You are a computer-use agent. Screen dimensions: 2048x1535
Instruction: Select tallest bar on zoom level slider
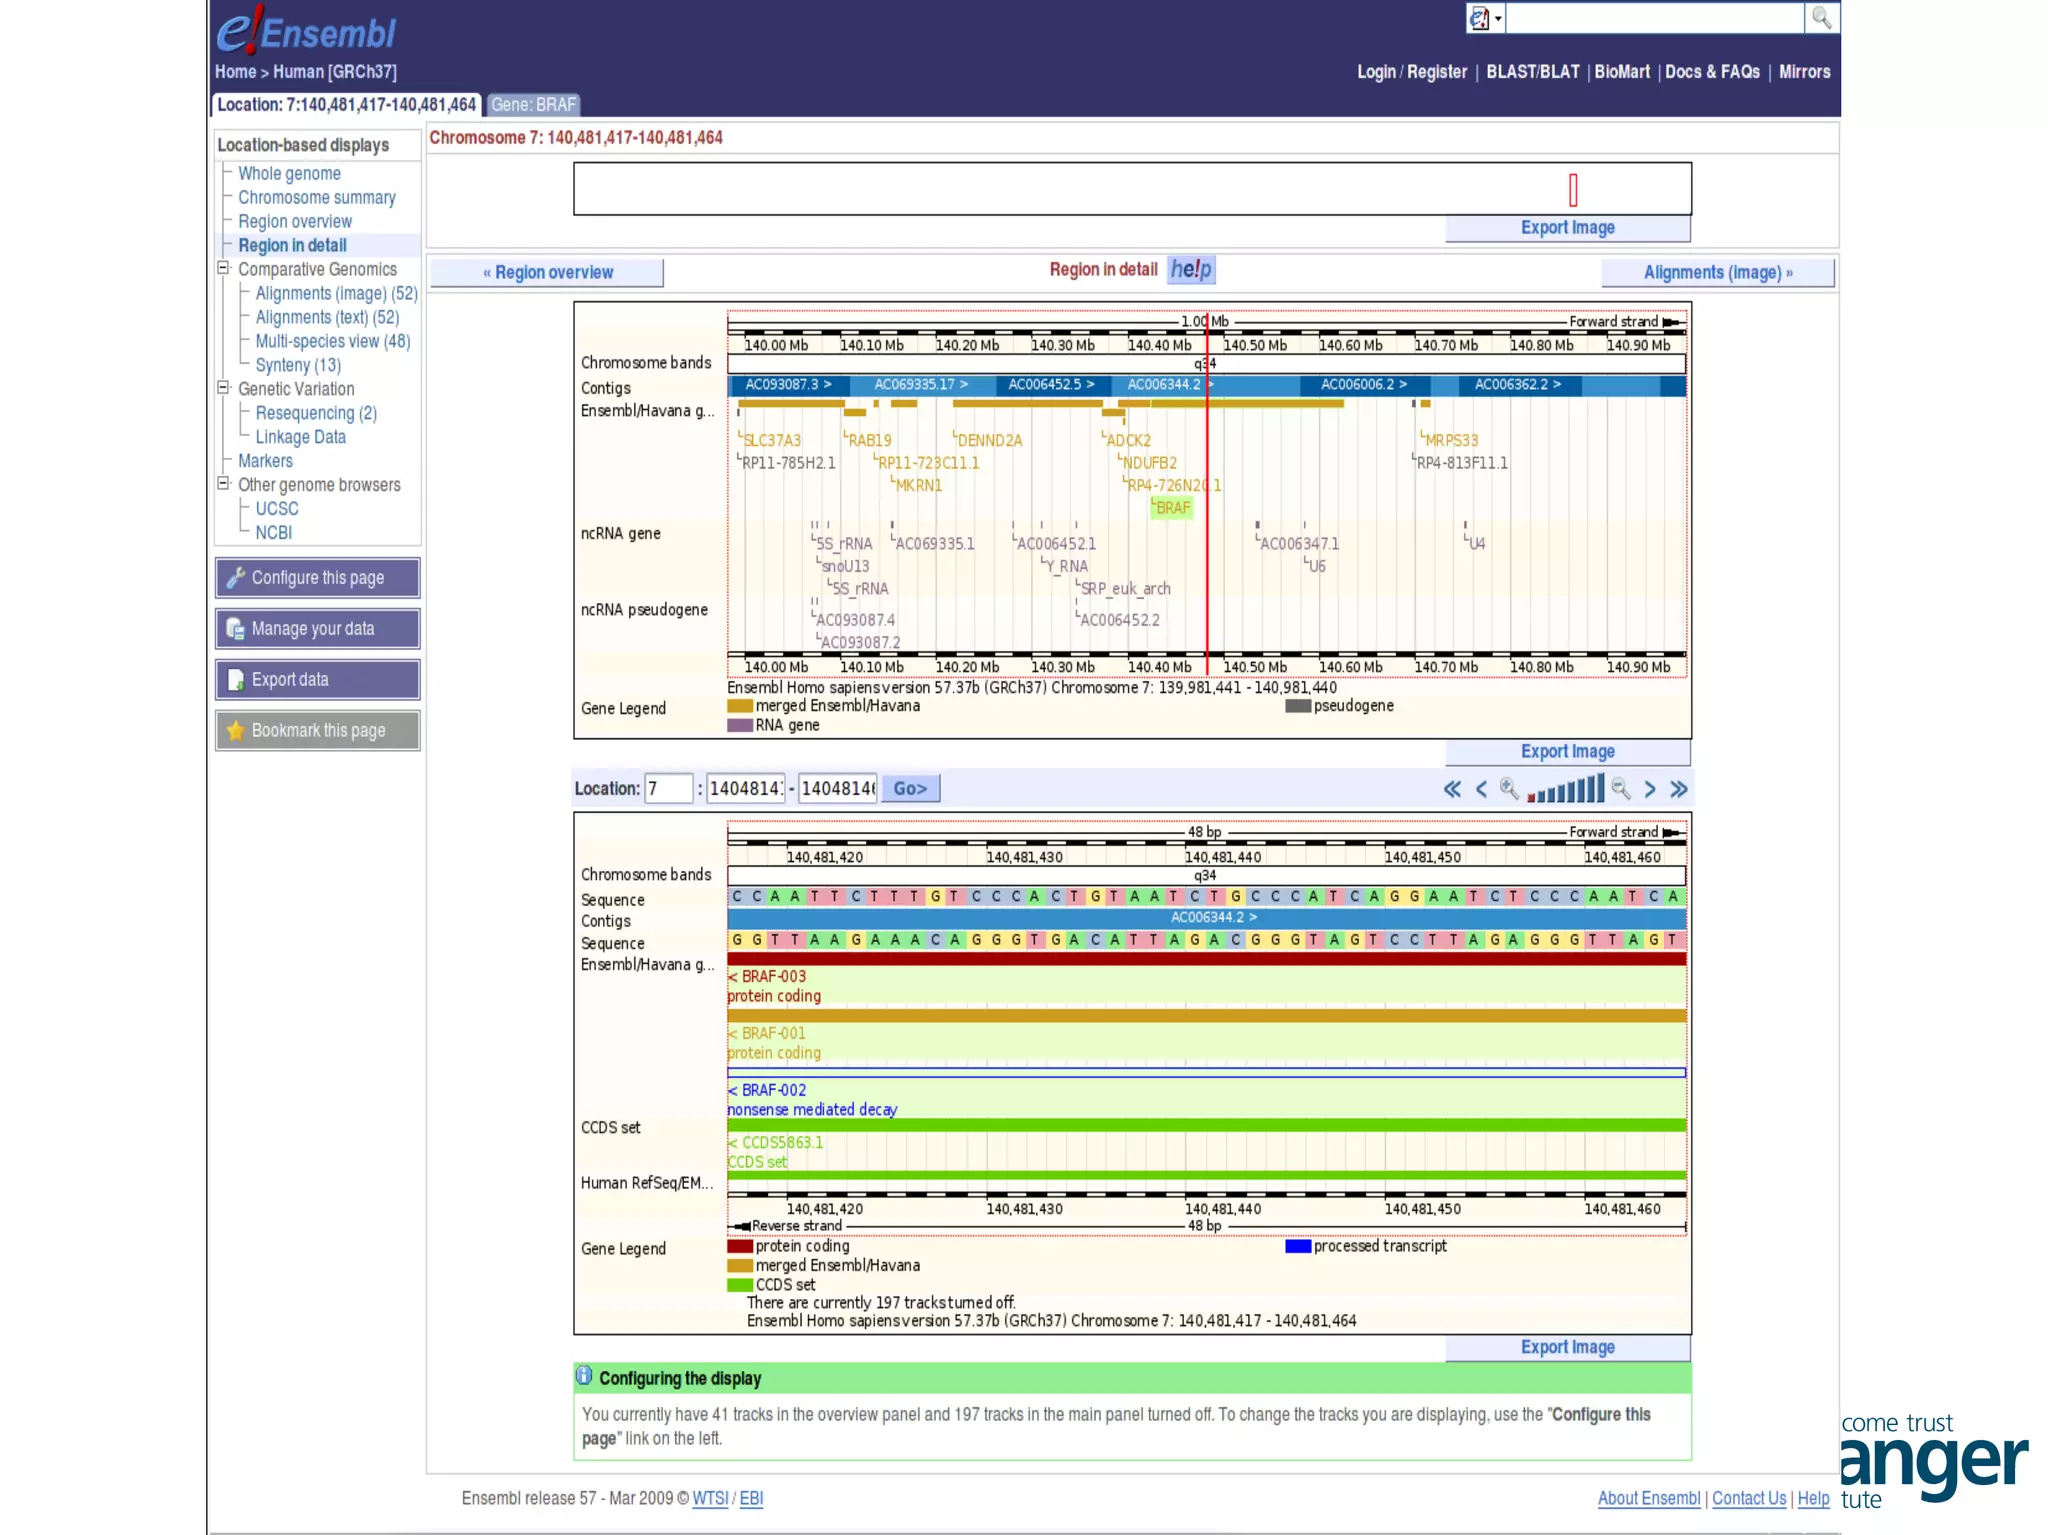coord(1600,788)
